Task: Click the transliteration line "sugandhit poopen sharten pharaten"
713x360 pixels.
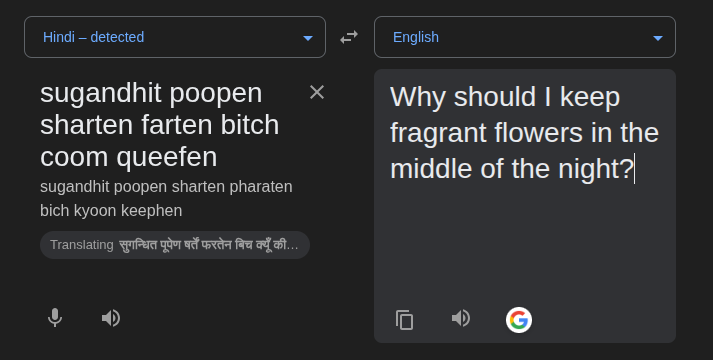Action: pyautogui.click(x=166, y=187)
